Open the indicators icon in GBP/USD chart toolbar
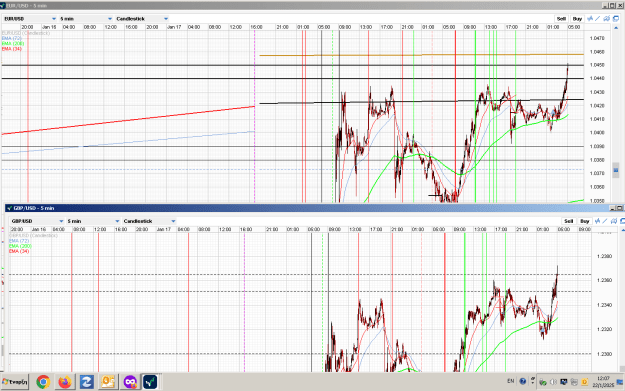This screenshot has height=391, width=625. 597,221
